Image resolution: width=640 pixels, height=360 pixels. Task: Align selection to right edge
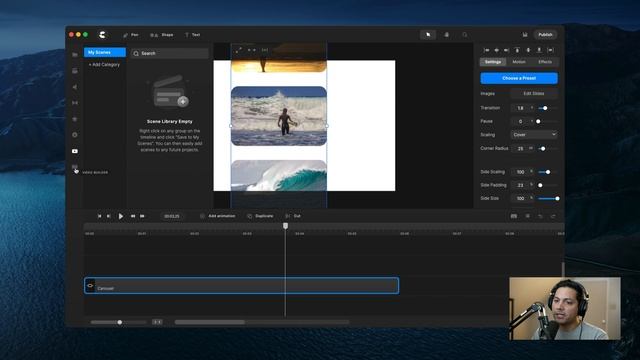point(507,50)
